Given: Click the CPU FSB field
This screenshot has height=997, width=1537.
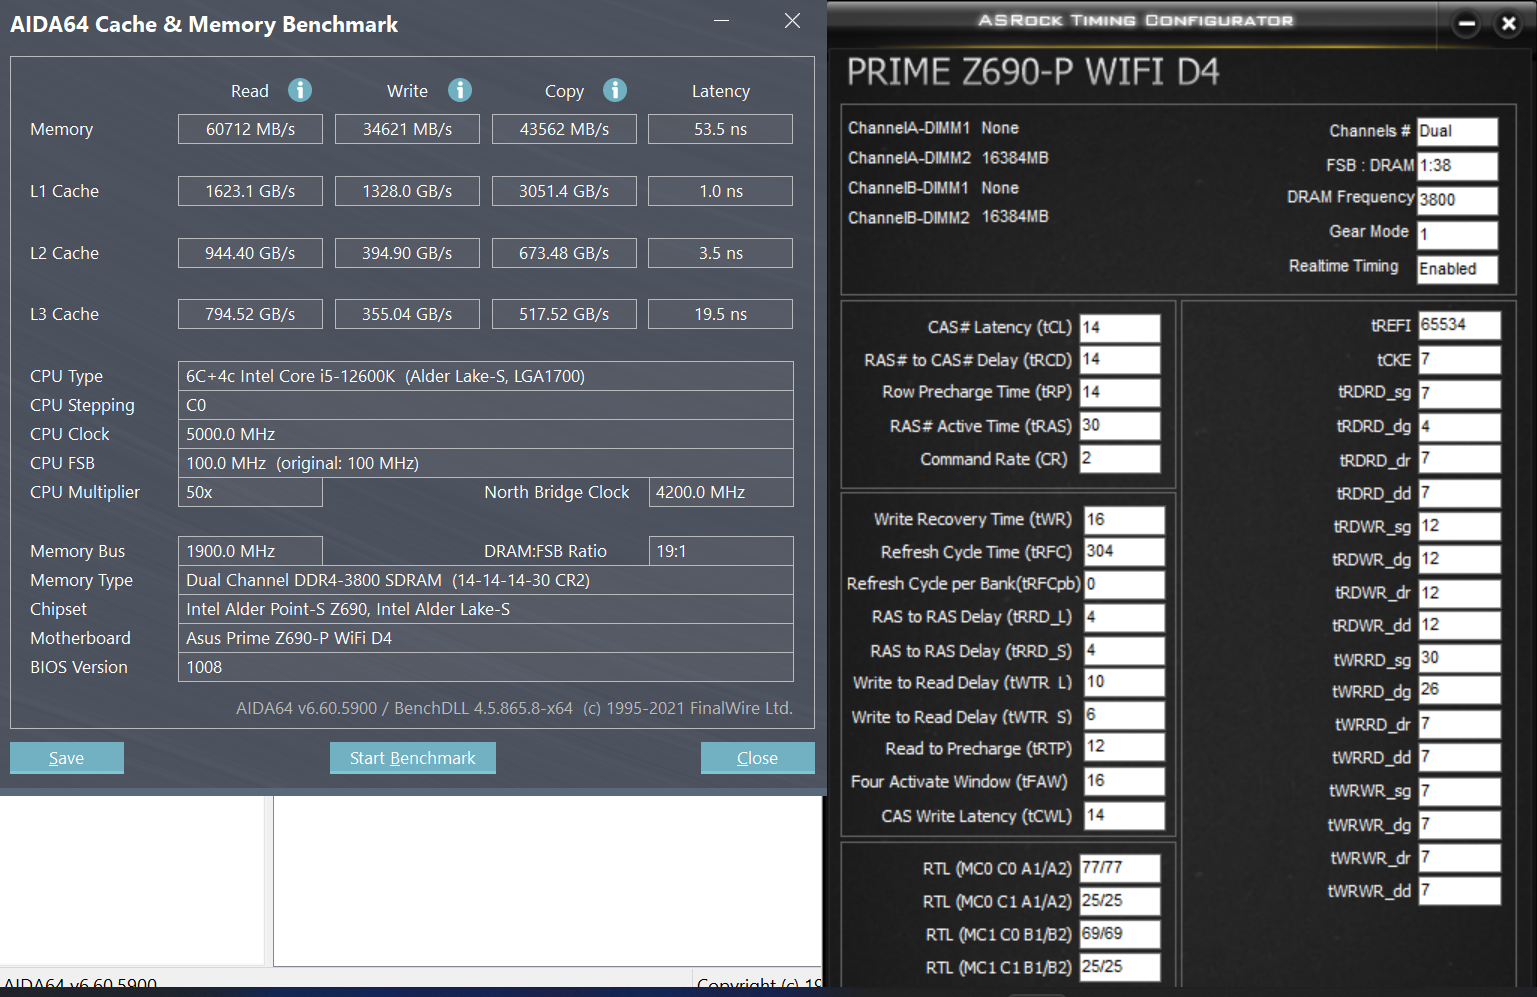Looking at the screenshot, I should pyautogui.click(x=486, y=463).
